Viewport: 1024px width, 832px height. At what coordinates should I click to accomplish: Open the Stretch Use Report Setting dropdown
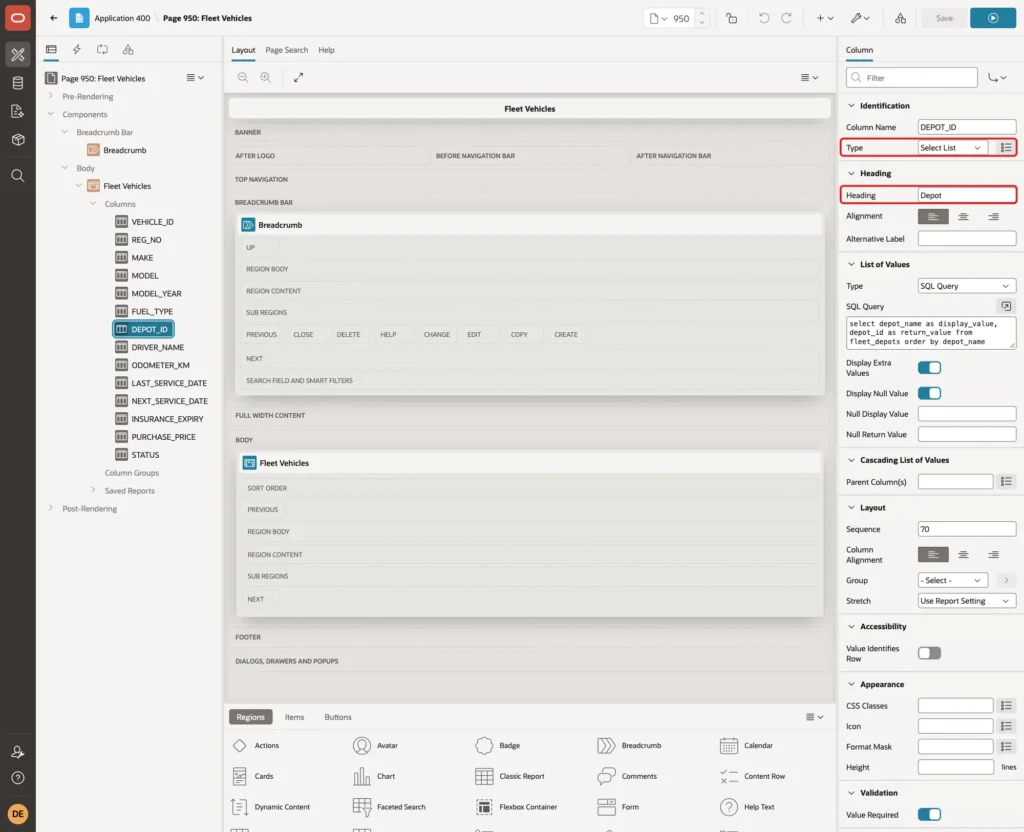[x=967, y=601]
